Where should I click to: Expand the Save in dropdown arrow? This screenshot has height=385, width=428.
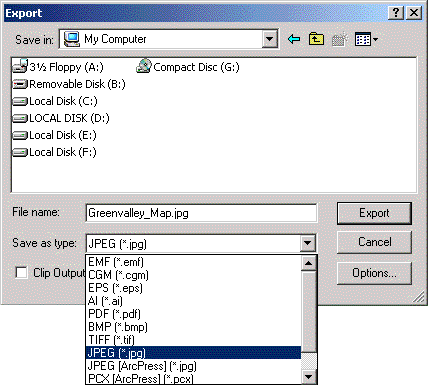click(x=270, y=39)
